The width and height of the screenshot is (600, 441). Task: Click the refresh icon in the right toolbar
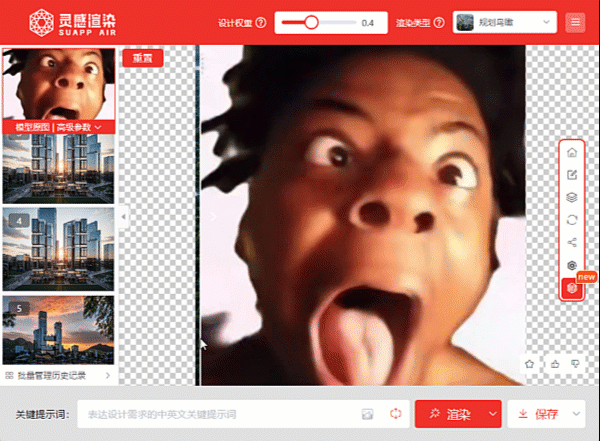571,219
